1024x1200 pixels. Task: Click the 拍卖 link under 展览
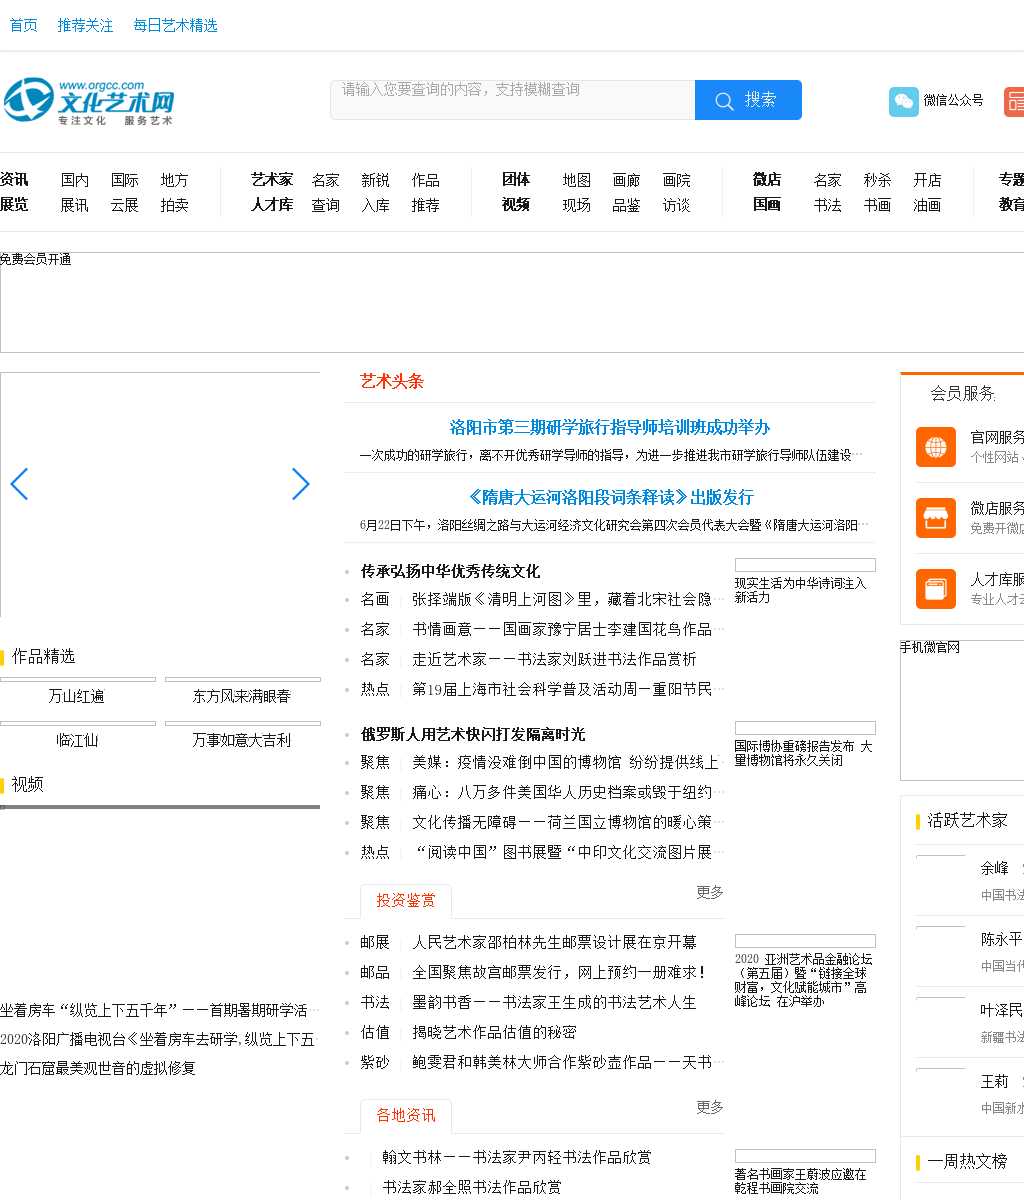[x=174, y=205]
